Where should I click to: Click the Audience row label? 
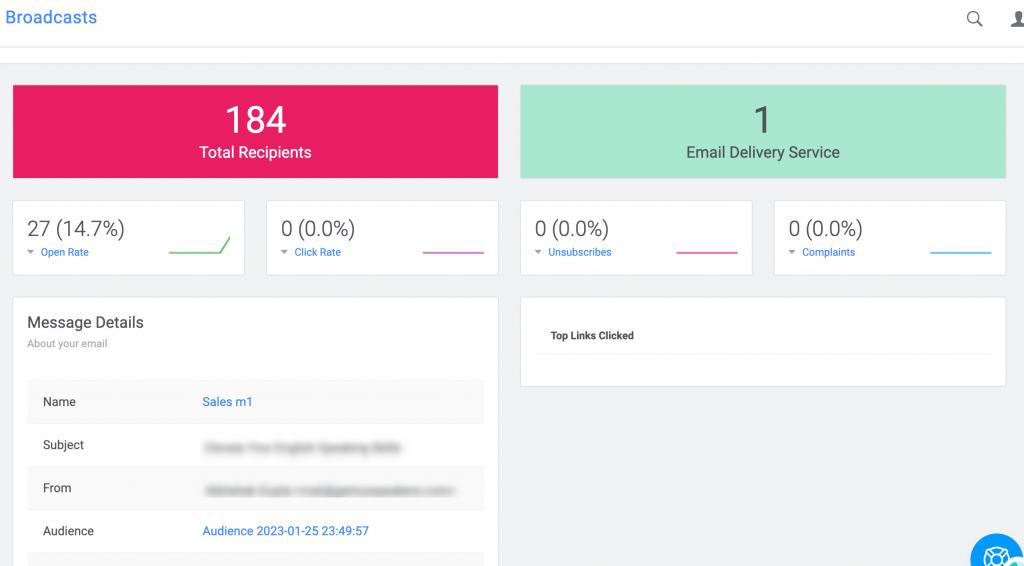(x=69, y=531)
